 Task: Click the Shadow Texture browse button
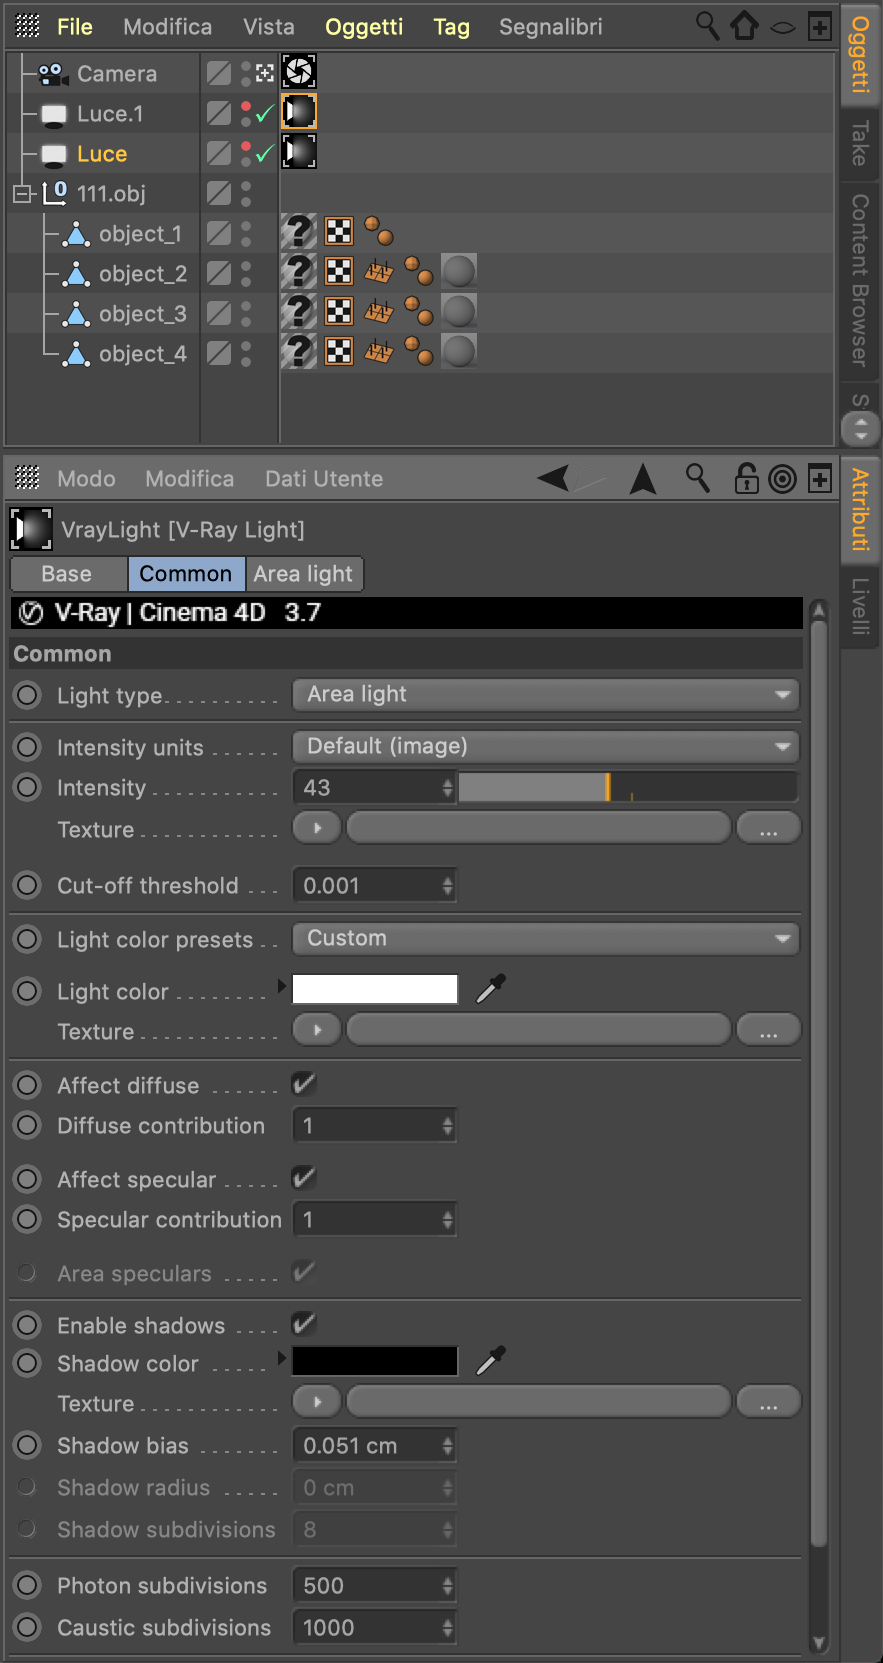pos(768,1402)
